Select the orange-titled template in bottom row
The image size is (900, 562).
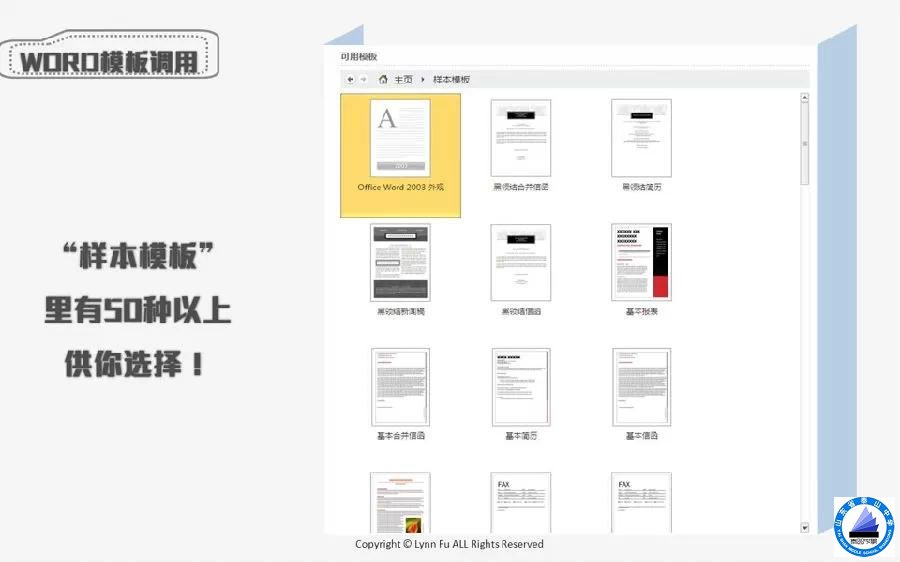click(x=400, y=503)
